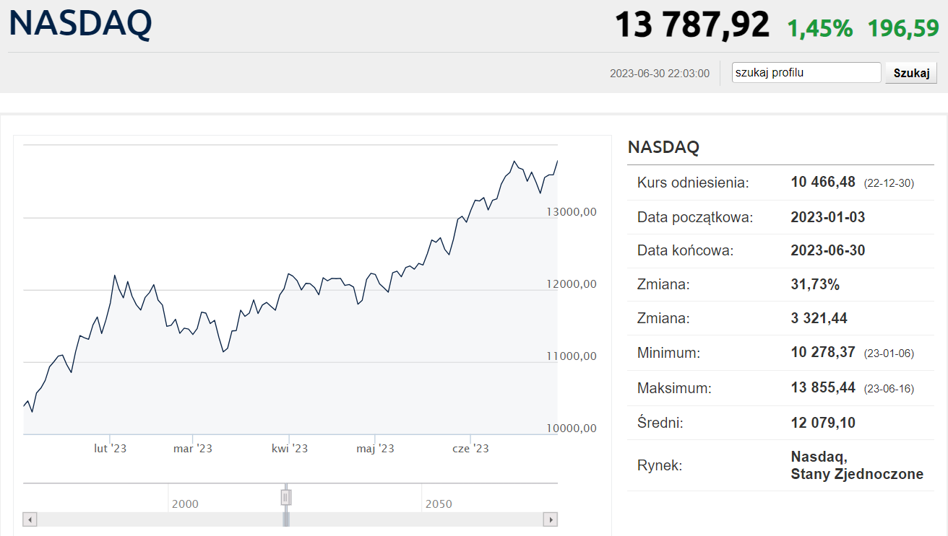Click the Kurs odniesienia value 10 466,48
948x536 pixels.
823,182
